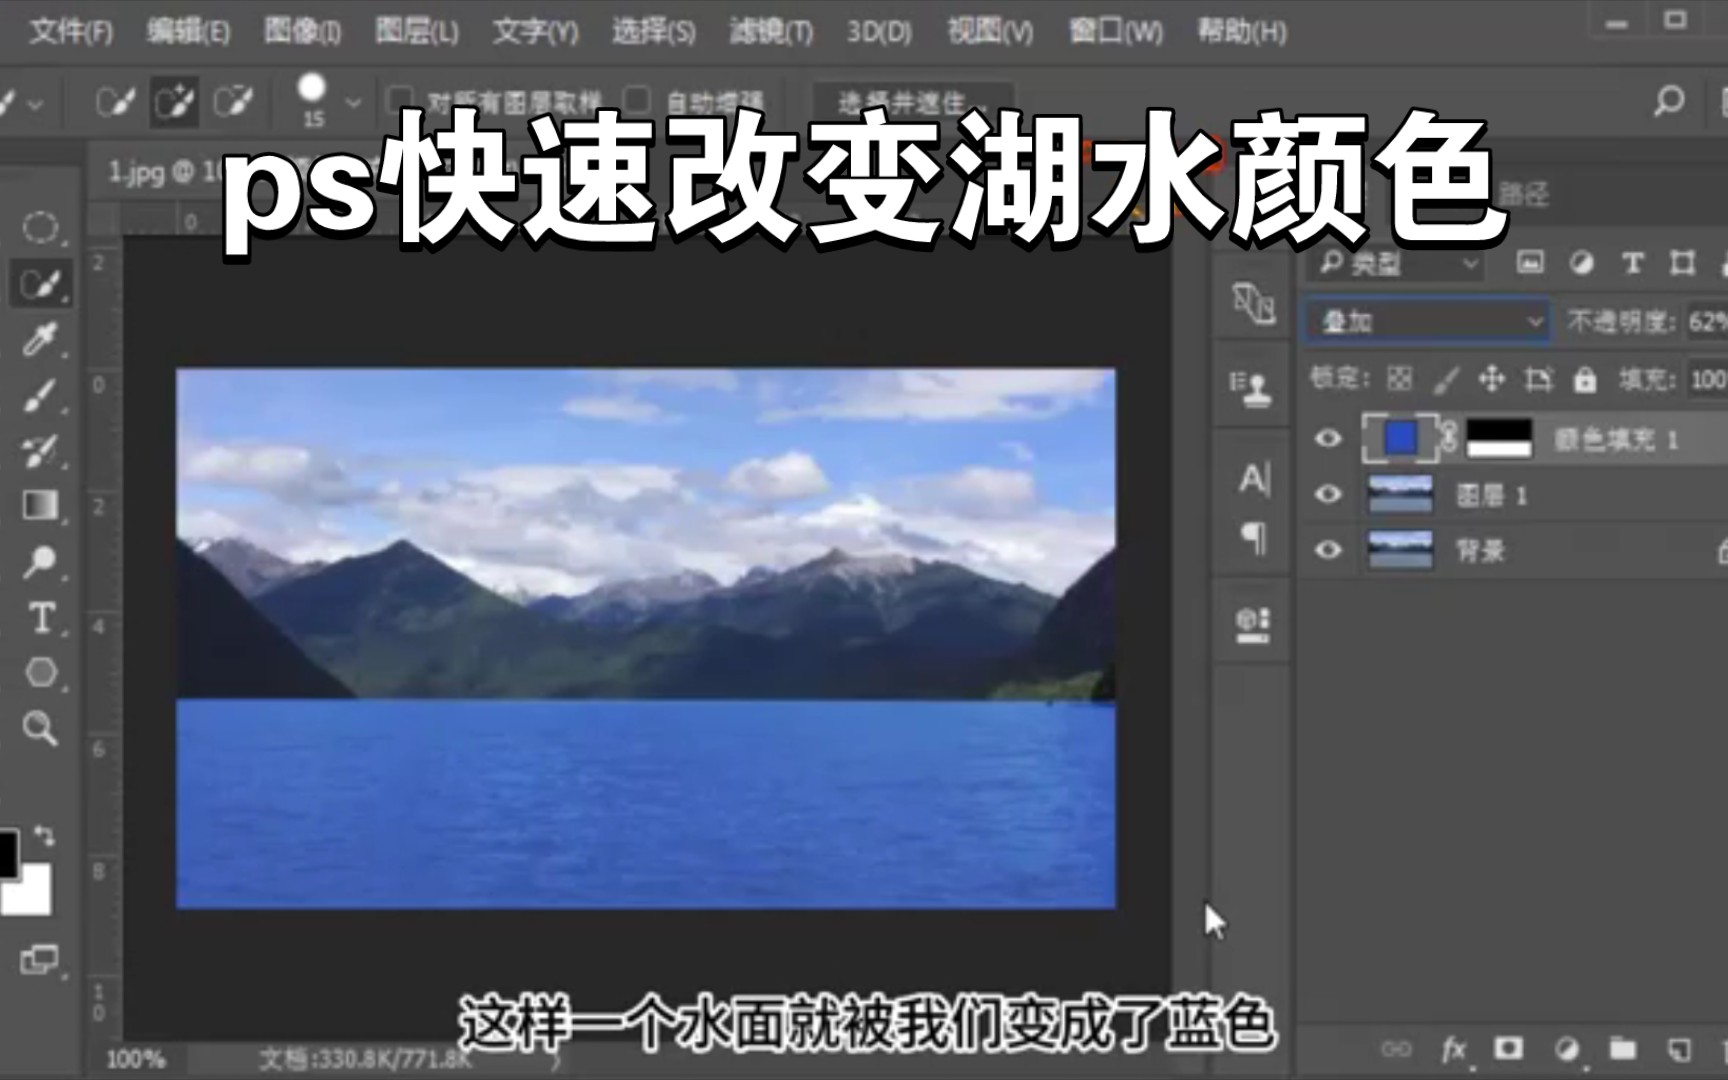Open the 图像(I) menu
The image size is (1728, 1080).
303,32
